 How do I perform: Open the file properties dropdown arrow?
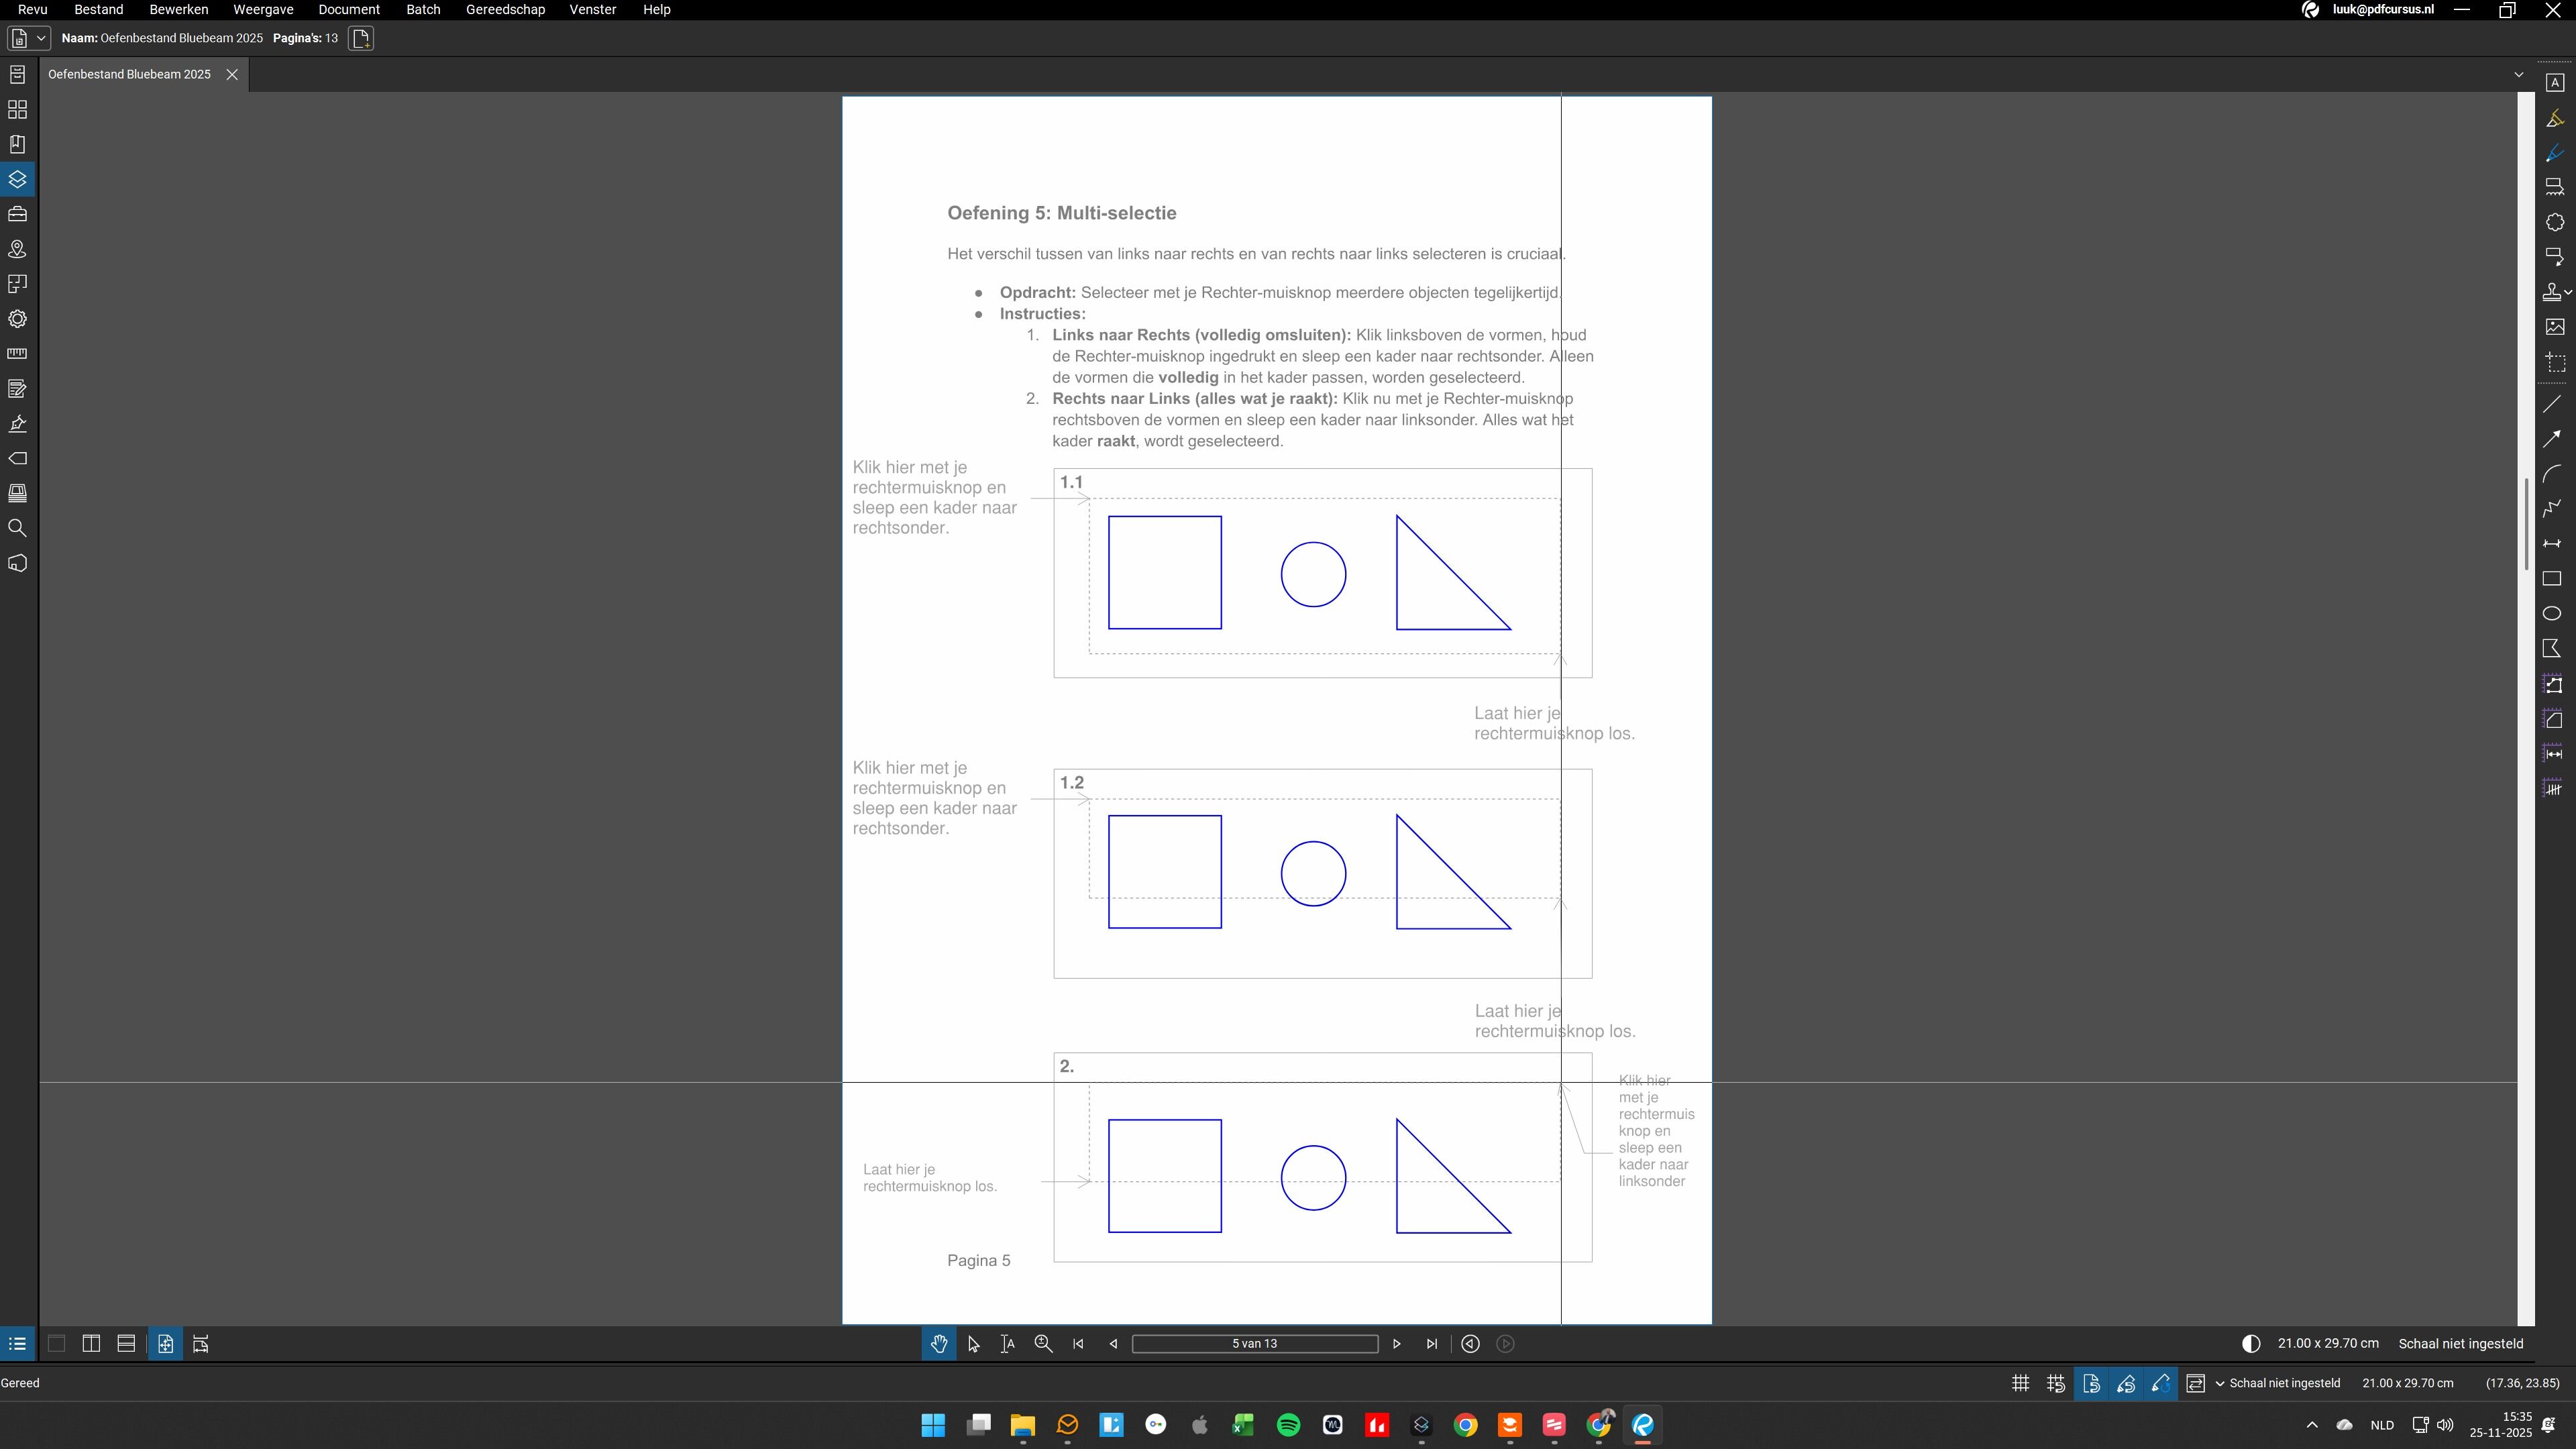coord(41,38)
